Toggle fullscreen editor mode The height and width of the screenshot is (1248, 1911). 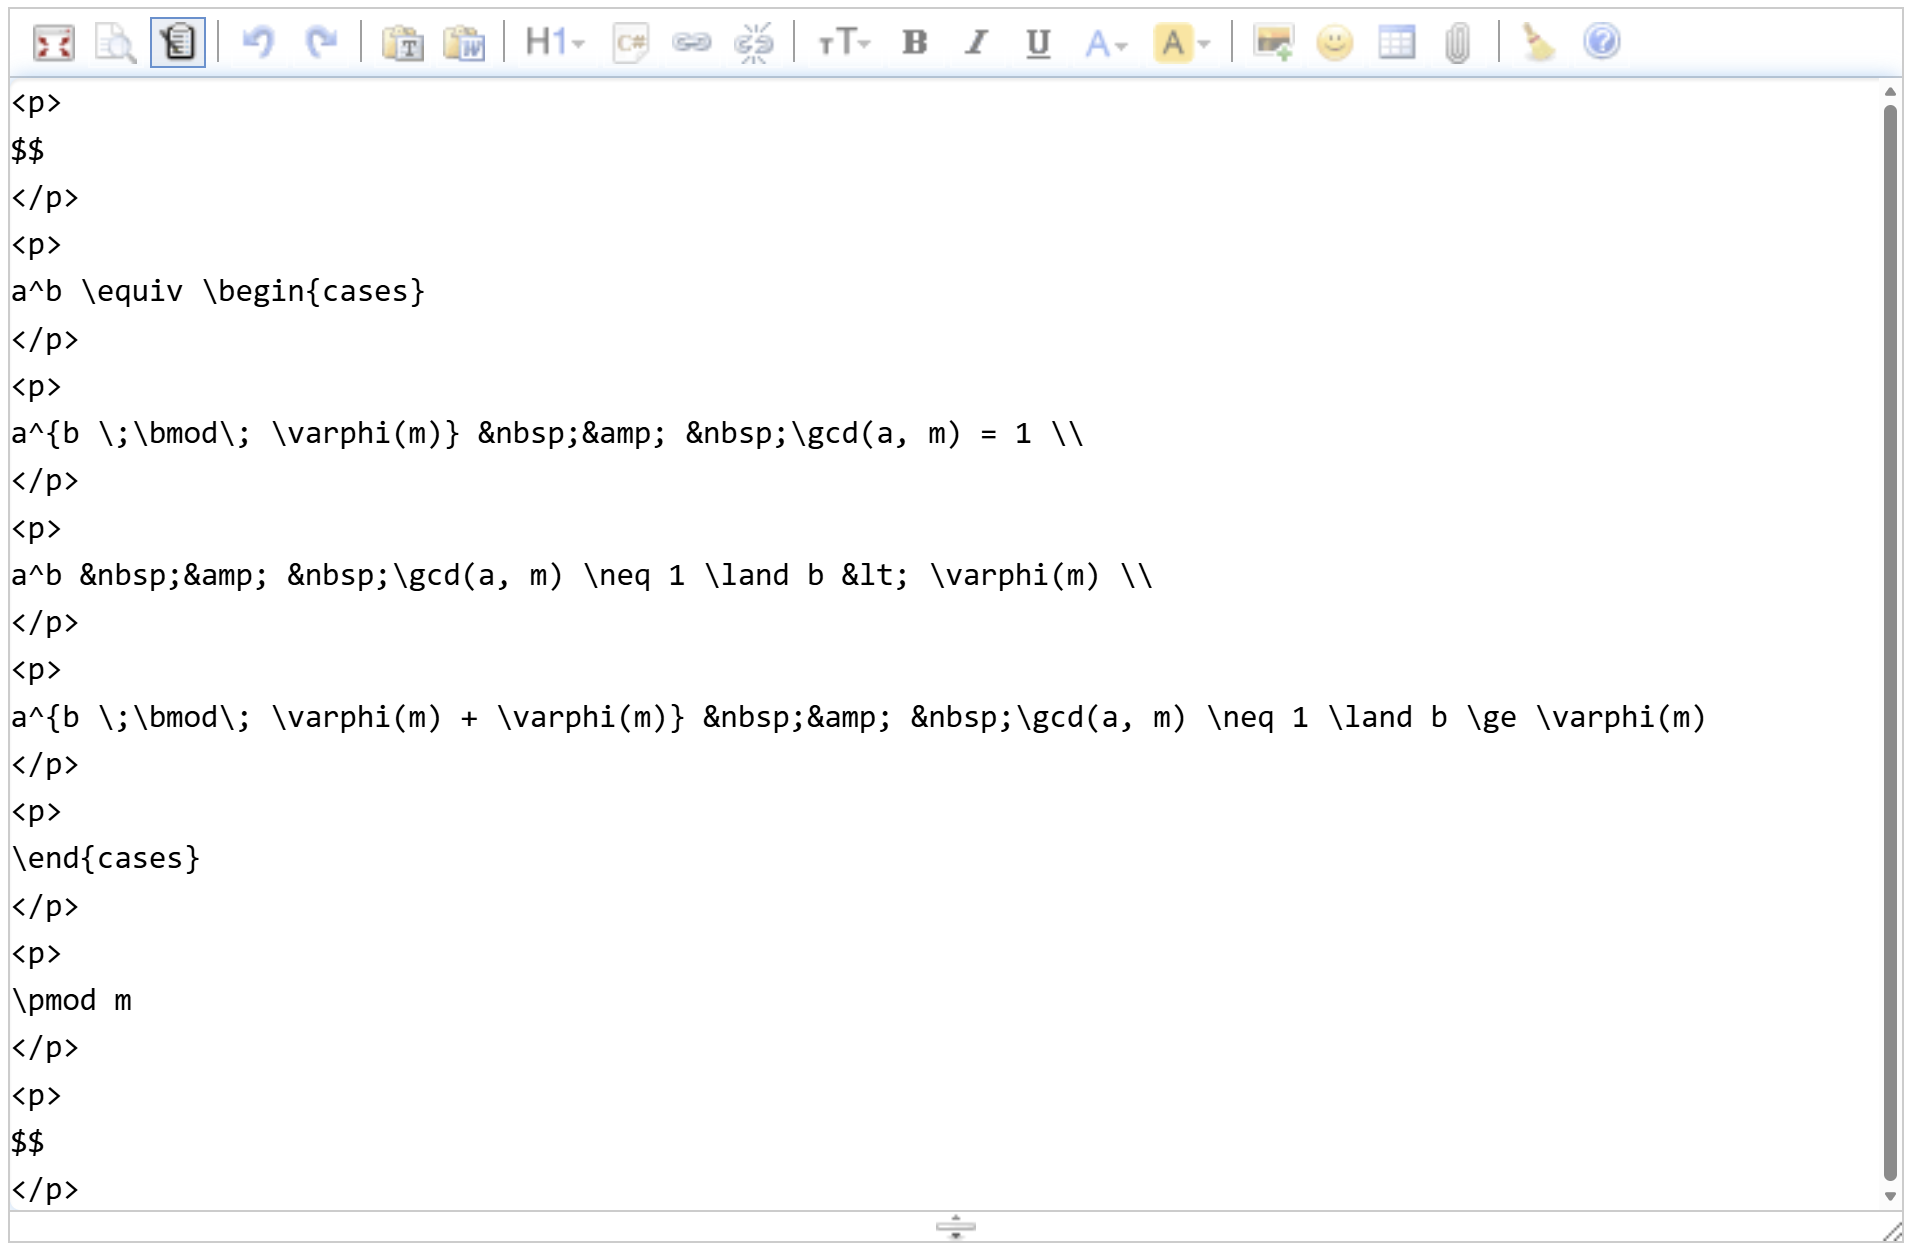pyautogui.click(x=53, y=43)
